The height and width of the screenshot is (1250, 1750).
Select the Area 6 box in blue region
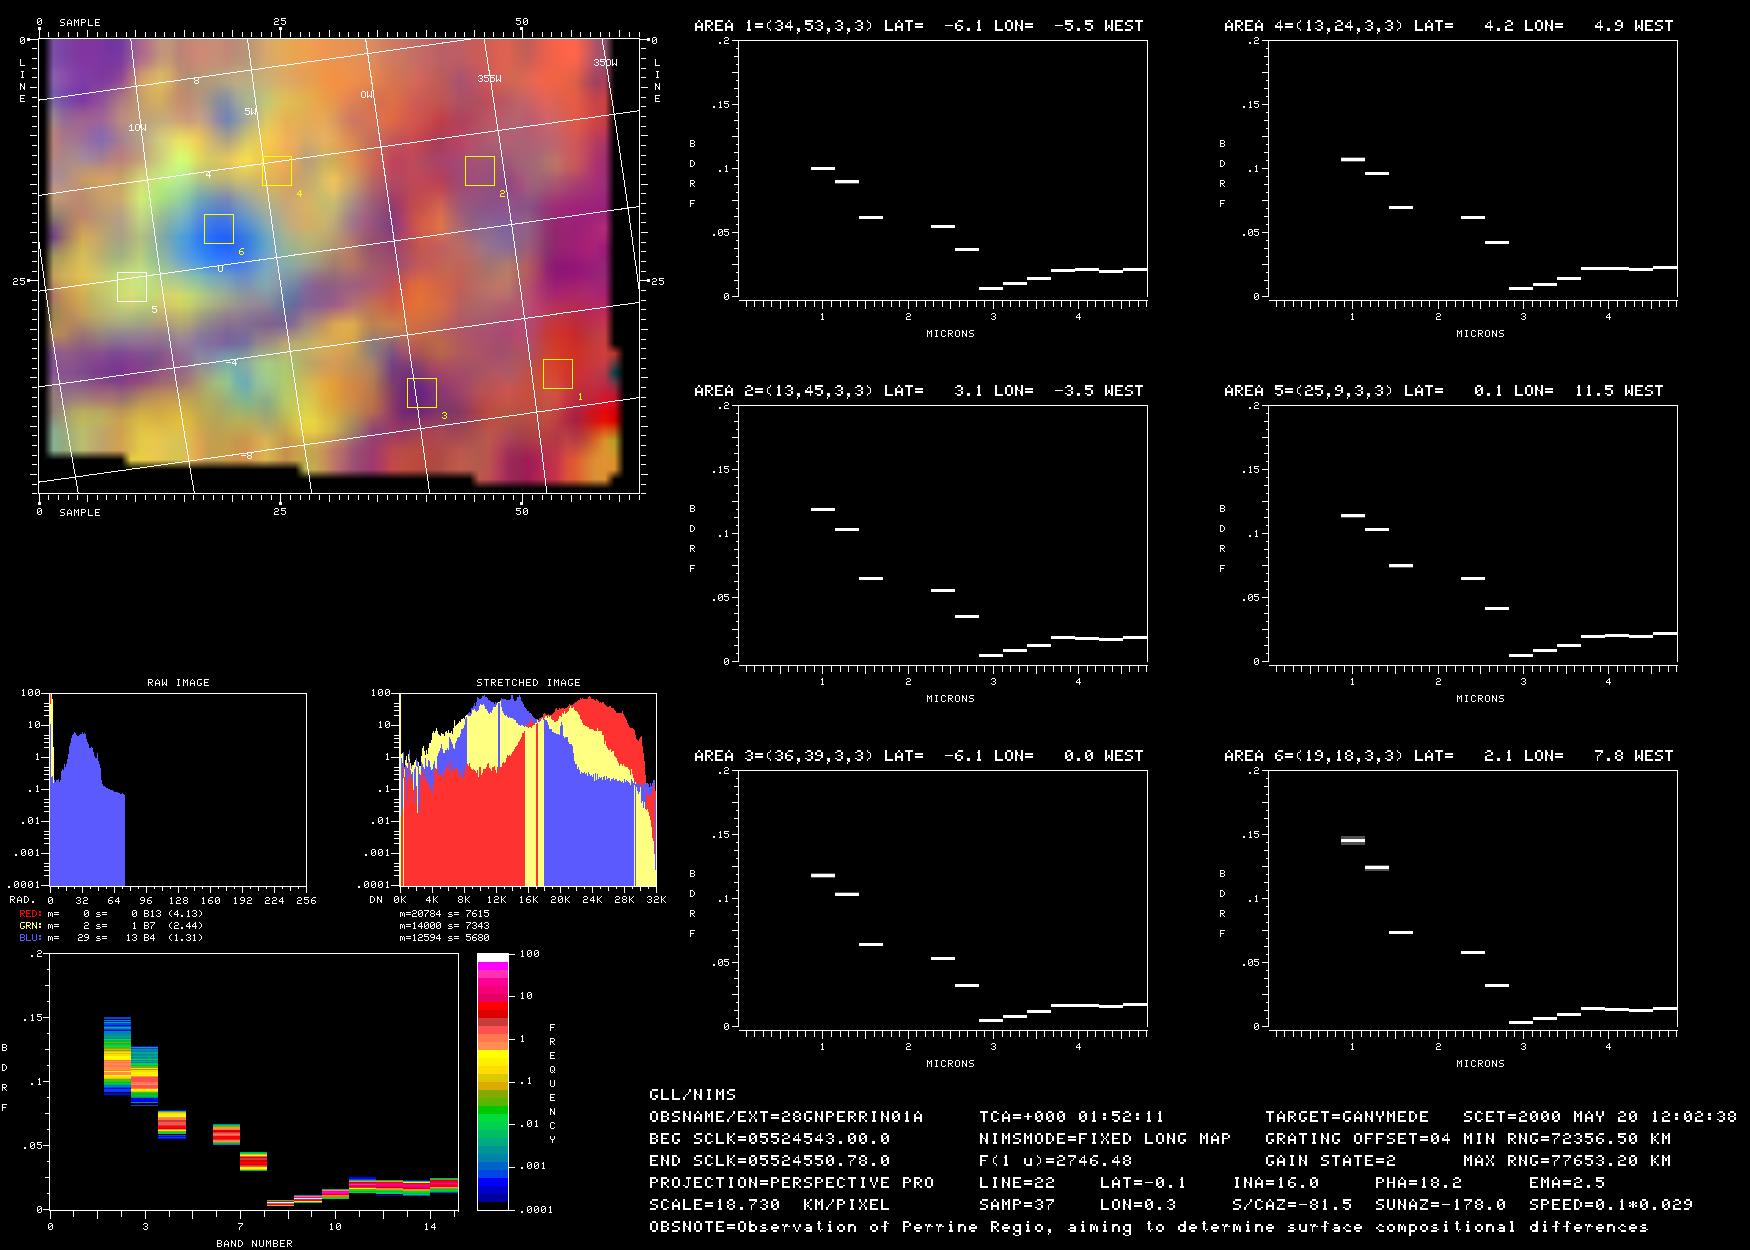218,229
